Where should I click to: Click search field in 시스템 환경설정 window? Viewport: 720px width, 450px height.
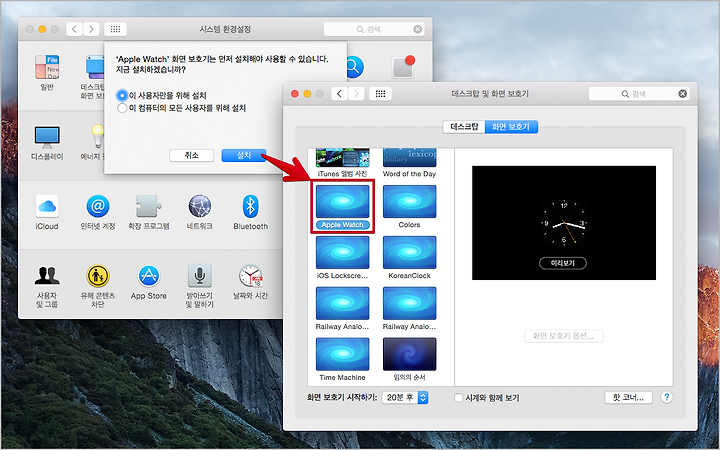point(374,29)
